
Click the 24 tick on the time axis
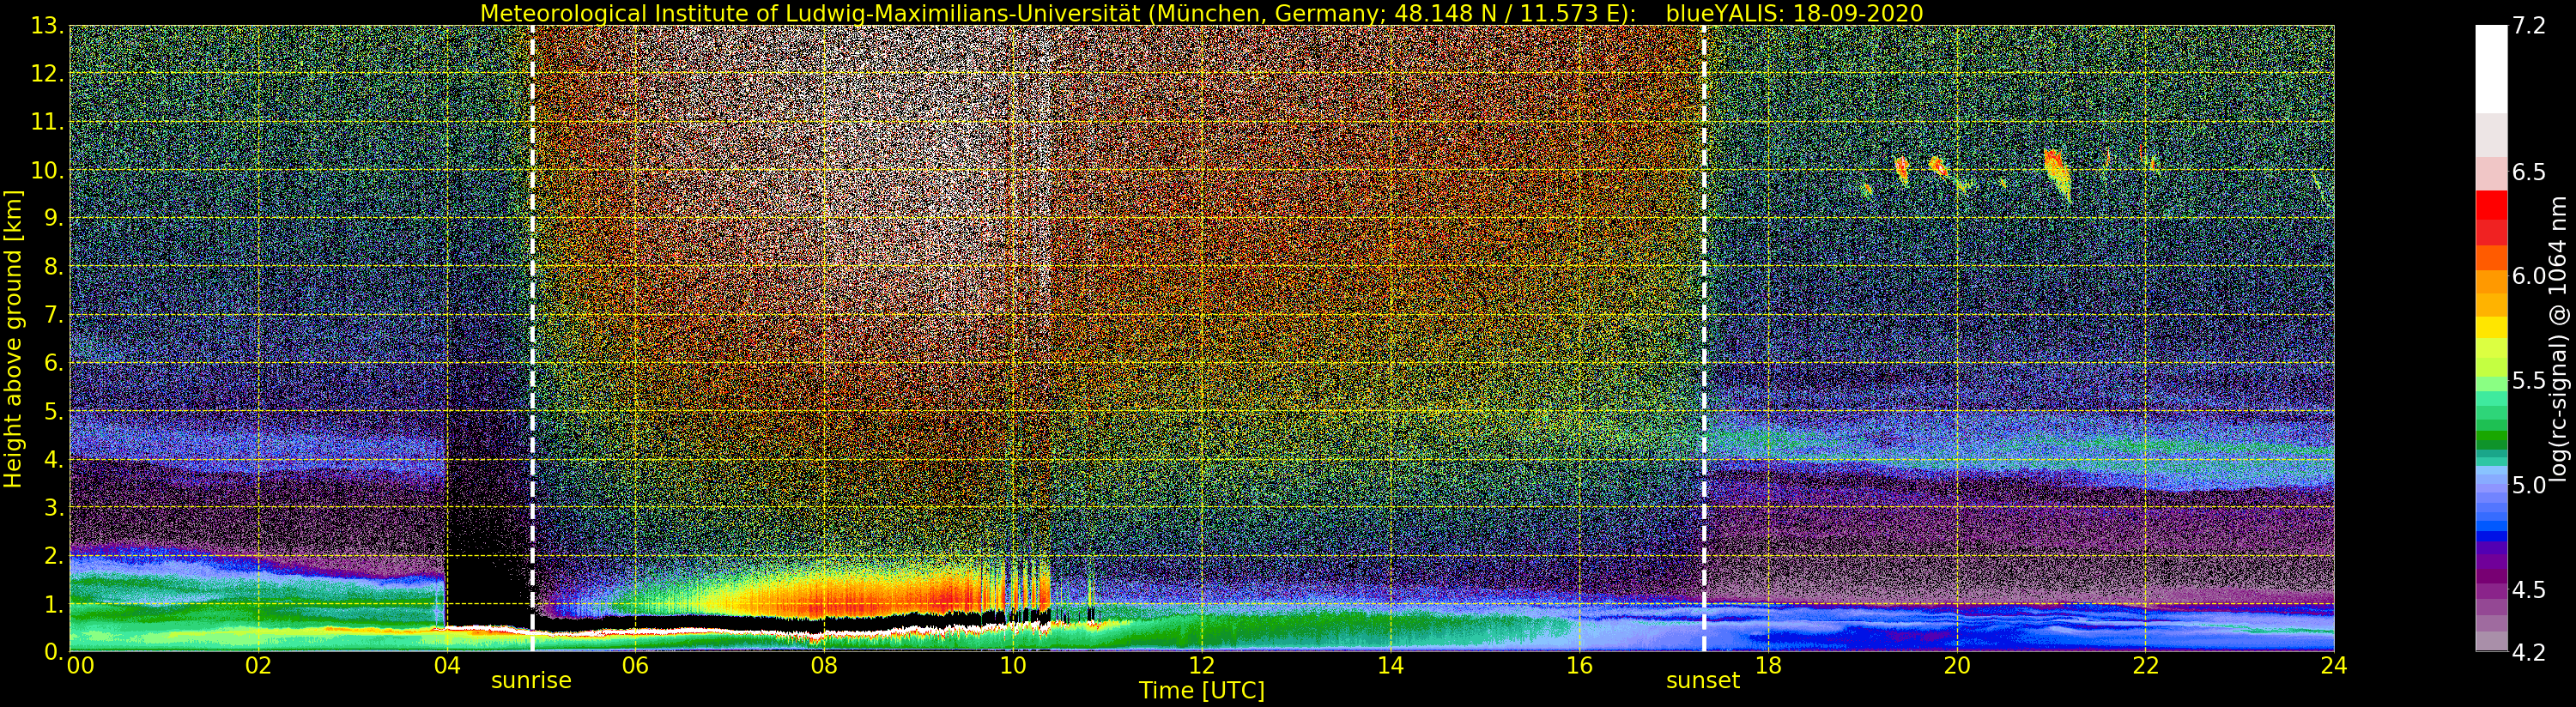pos(2334,666)
